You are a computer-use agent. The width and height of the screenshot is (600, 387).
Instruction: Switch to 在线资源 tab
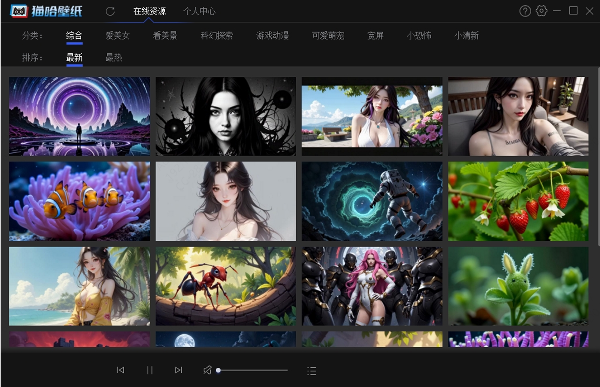[x=150, y=11]
